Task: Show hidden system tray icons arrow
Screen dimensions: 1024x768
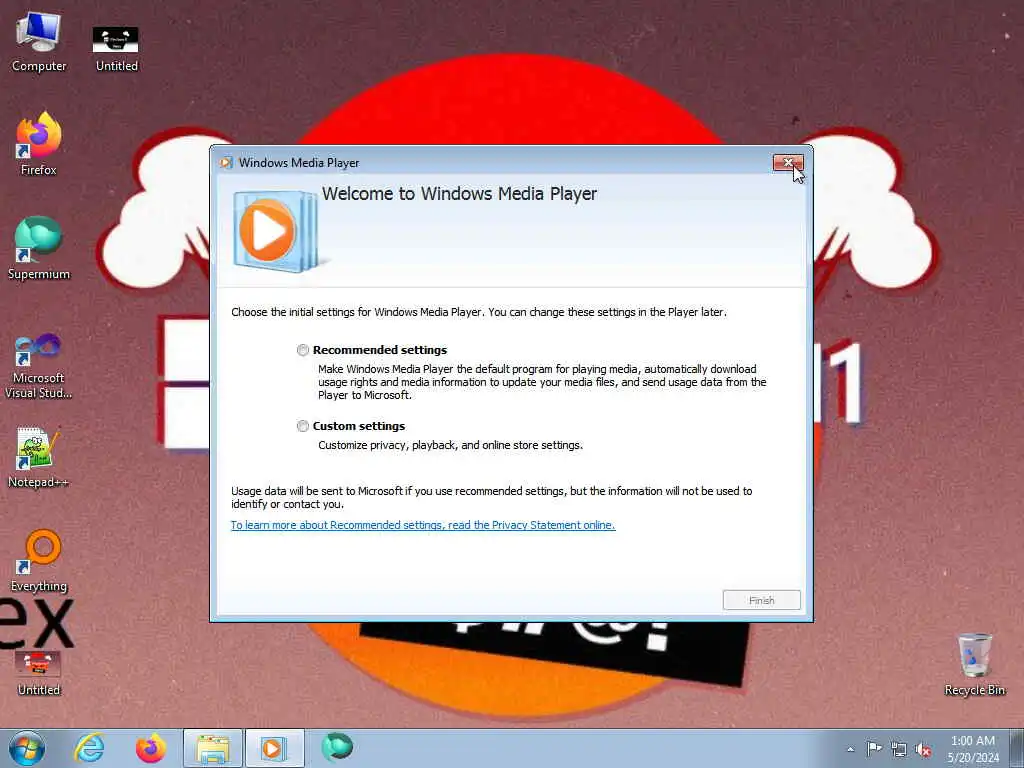Action: 850,749
